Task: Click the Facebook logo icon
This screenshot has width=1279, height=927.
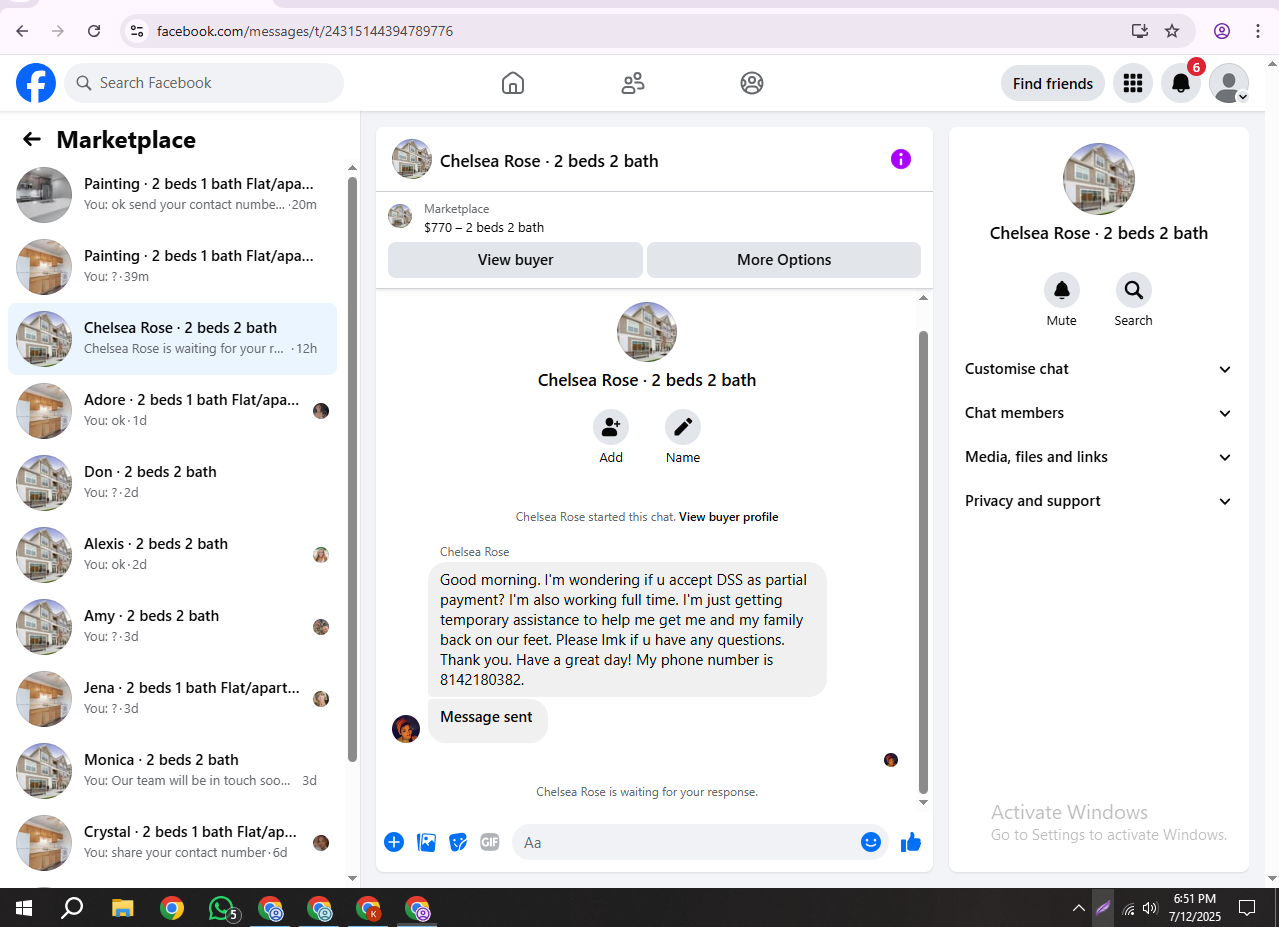Action: (36, 83)
